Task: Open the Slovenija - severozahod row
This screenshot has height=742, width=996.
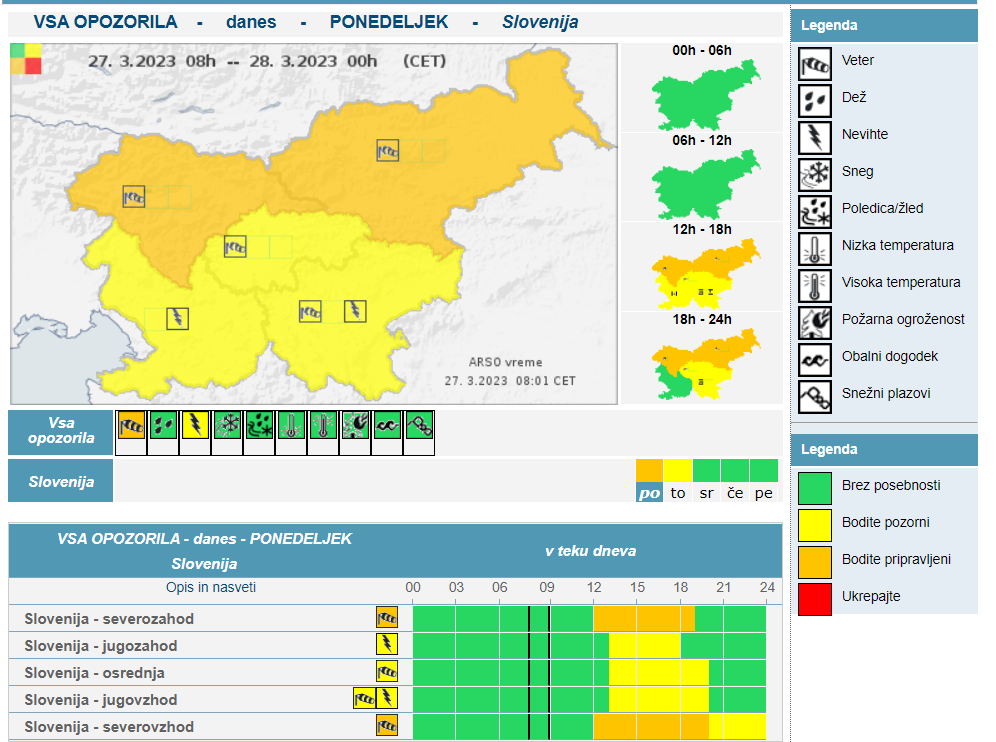Action: pos(109,619)
